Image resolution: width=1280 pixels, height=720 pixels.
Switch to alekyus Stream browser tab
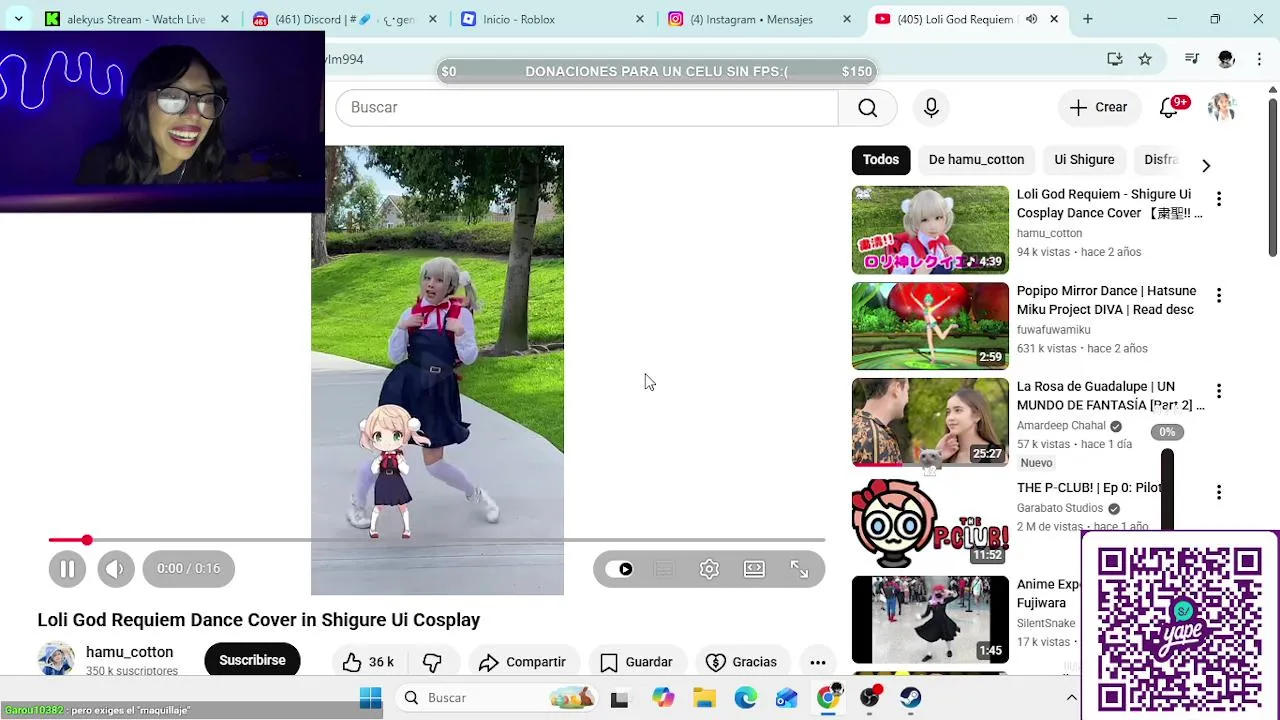click(x=136, y=19)
